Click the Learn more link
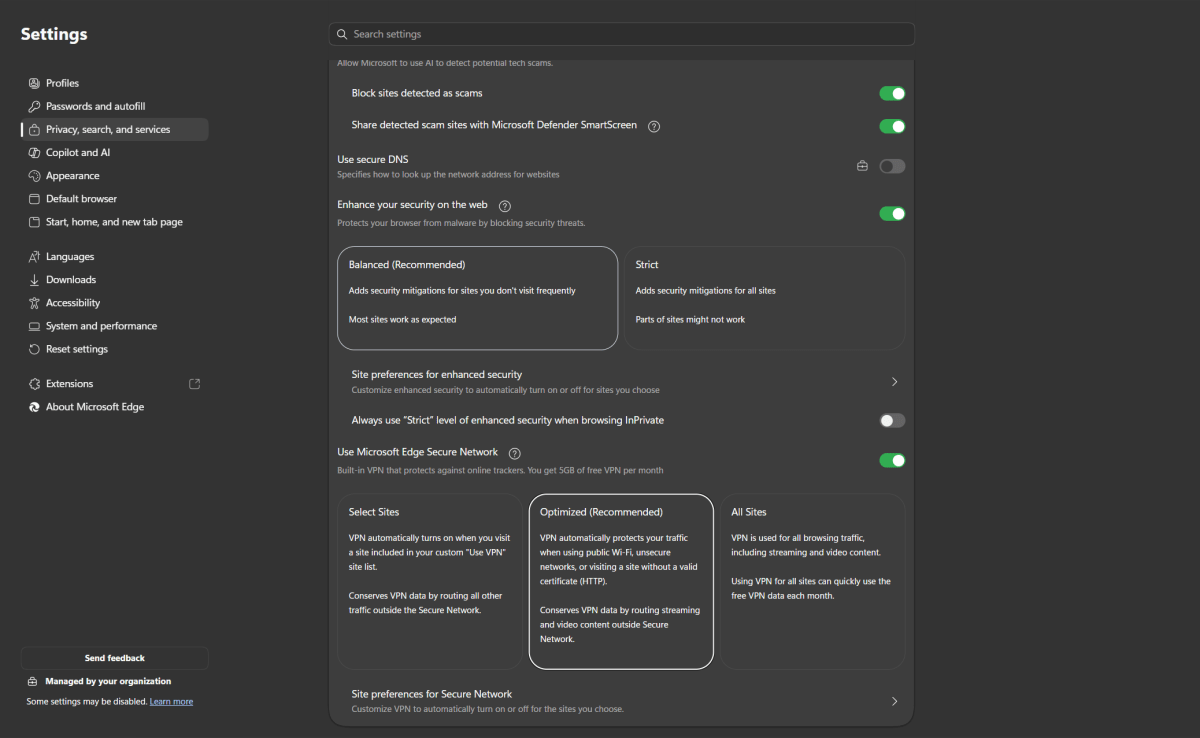 [x=171, y=702]
